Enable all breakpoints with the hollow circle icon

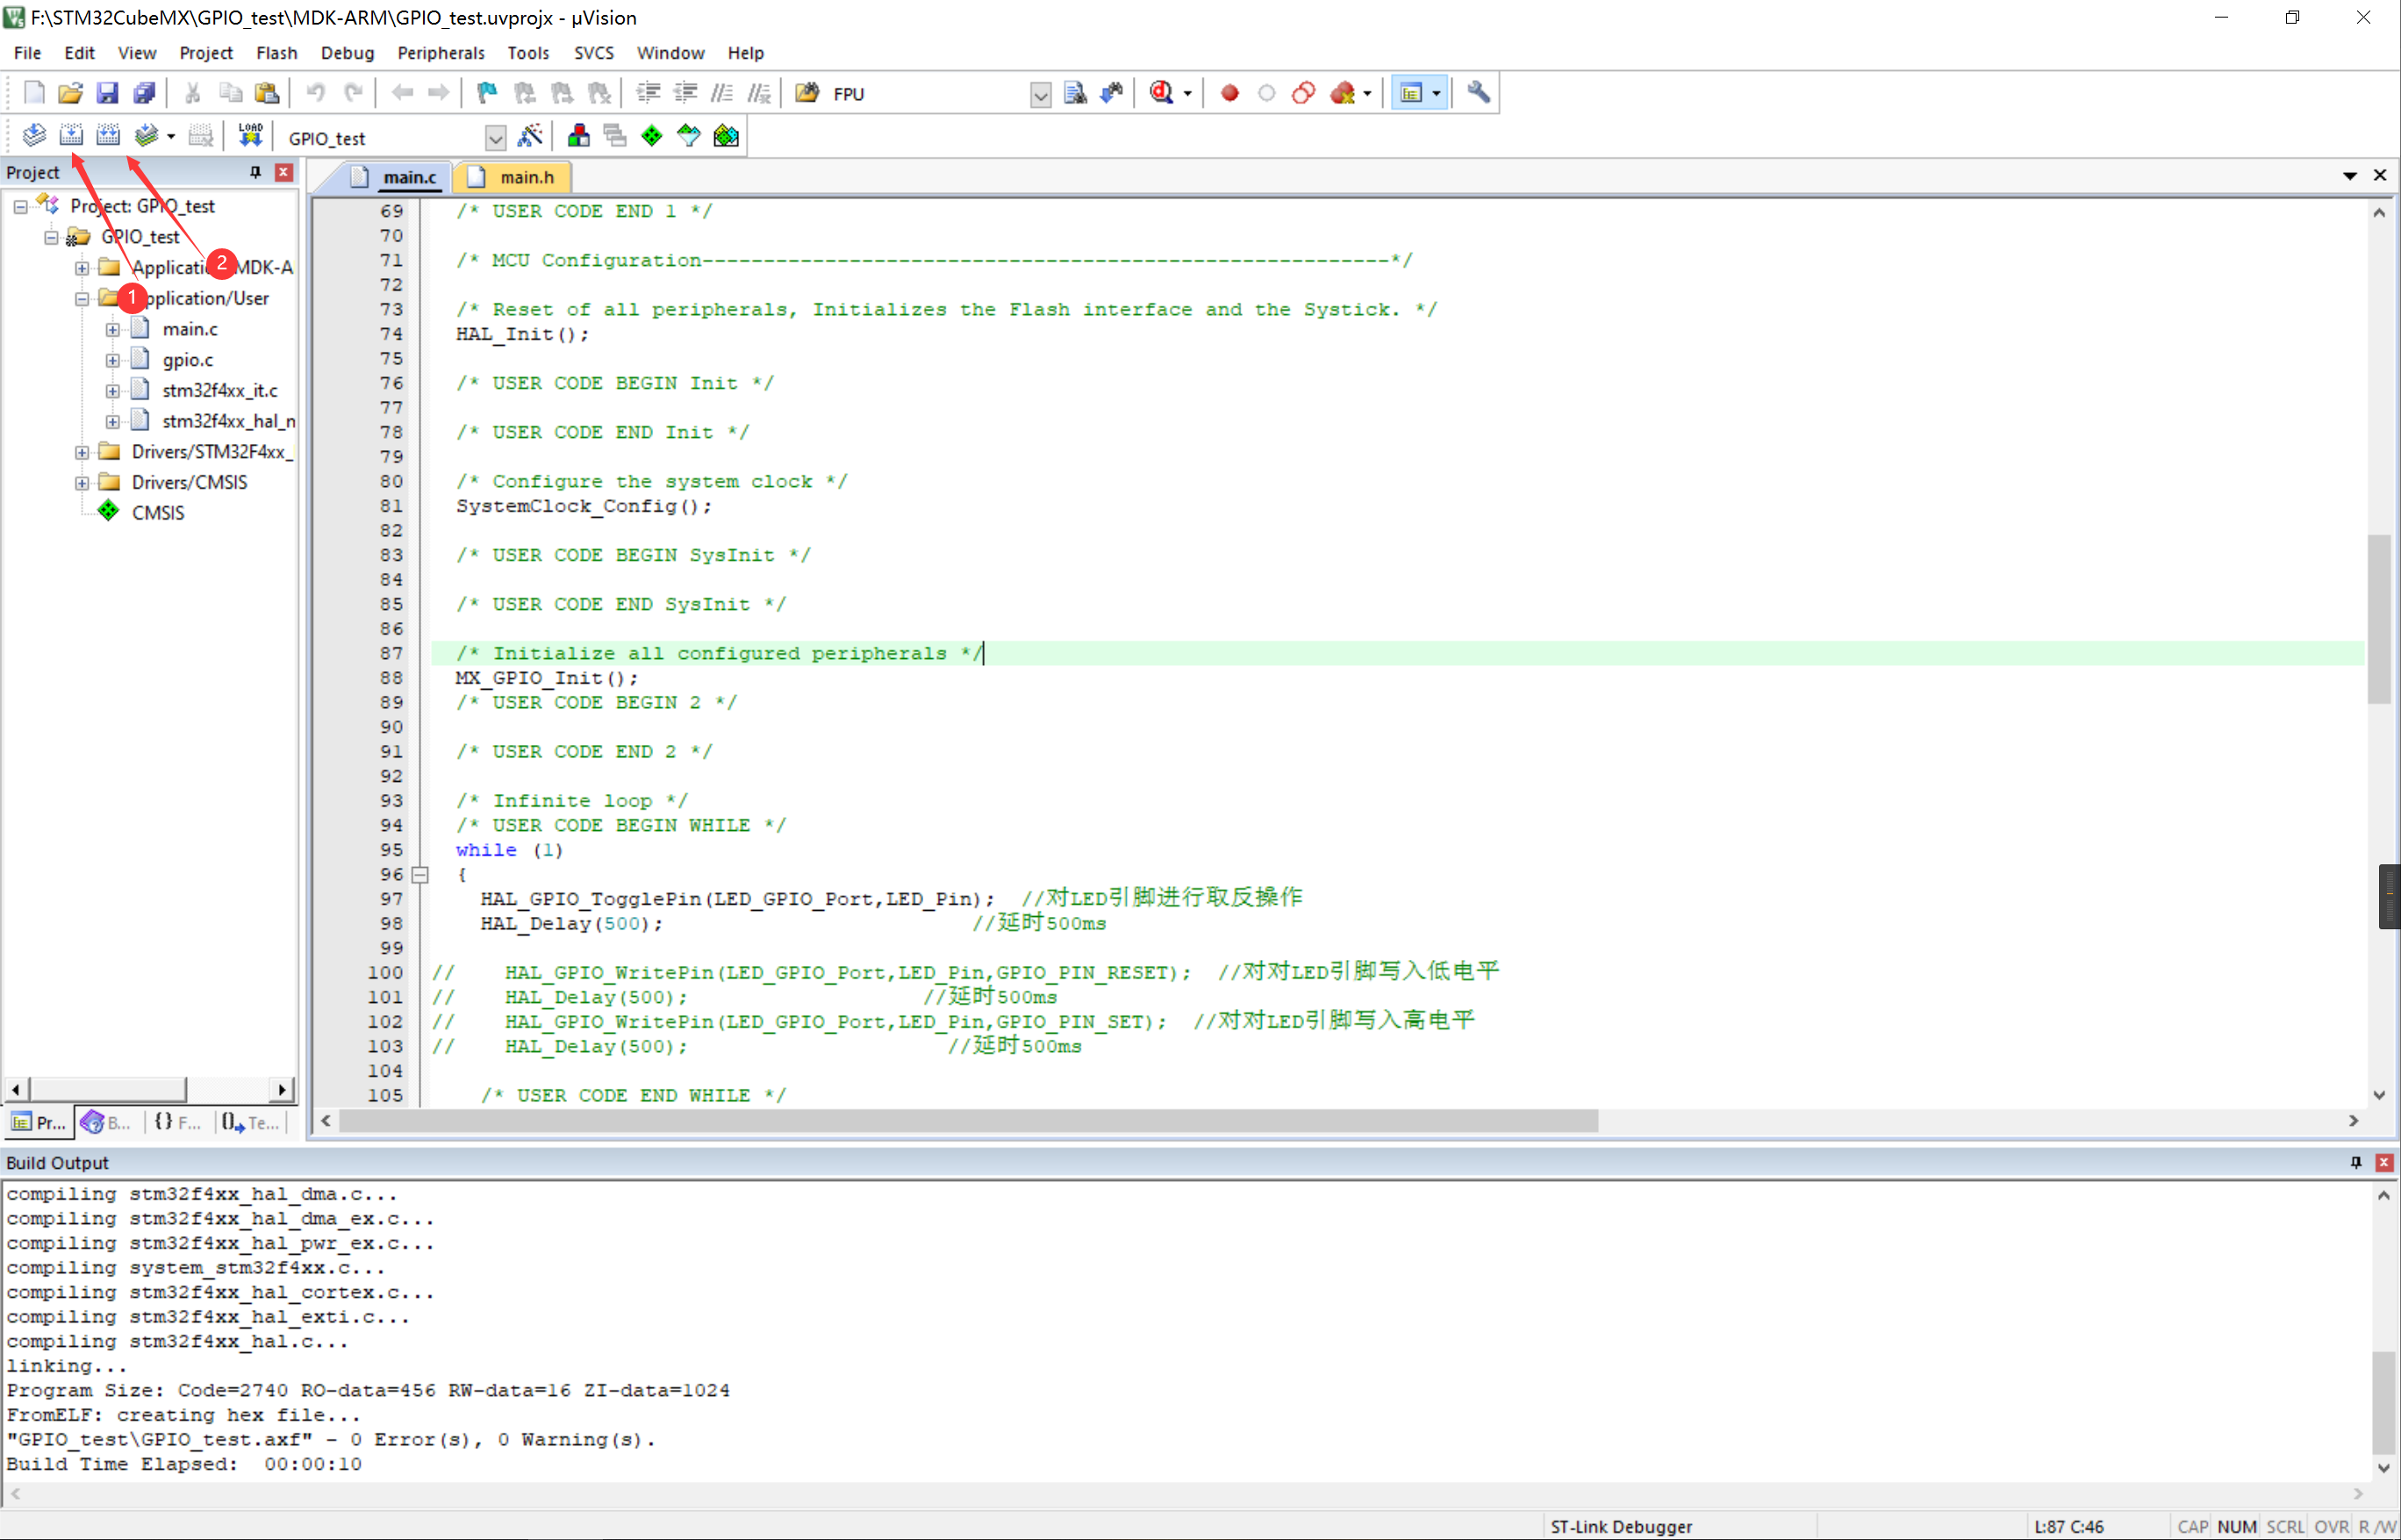1266,92
